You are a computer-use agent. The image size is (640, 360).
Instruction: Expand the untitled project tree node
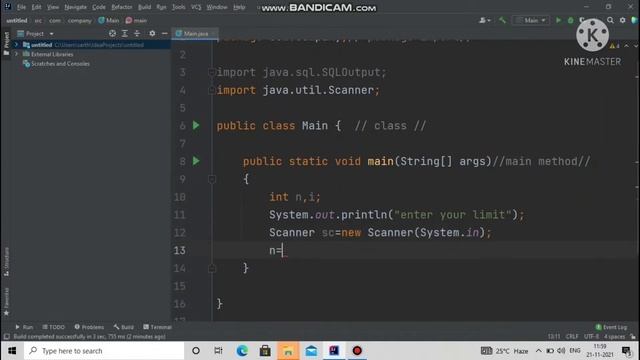pyautogui.click(x=16, y=44)
